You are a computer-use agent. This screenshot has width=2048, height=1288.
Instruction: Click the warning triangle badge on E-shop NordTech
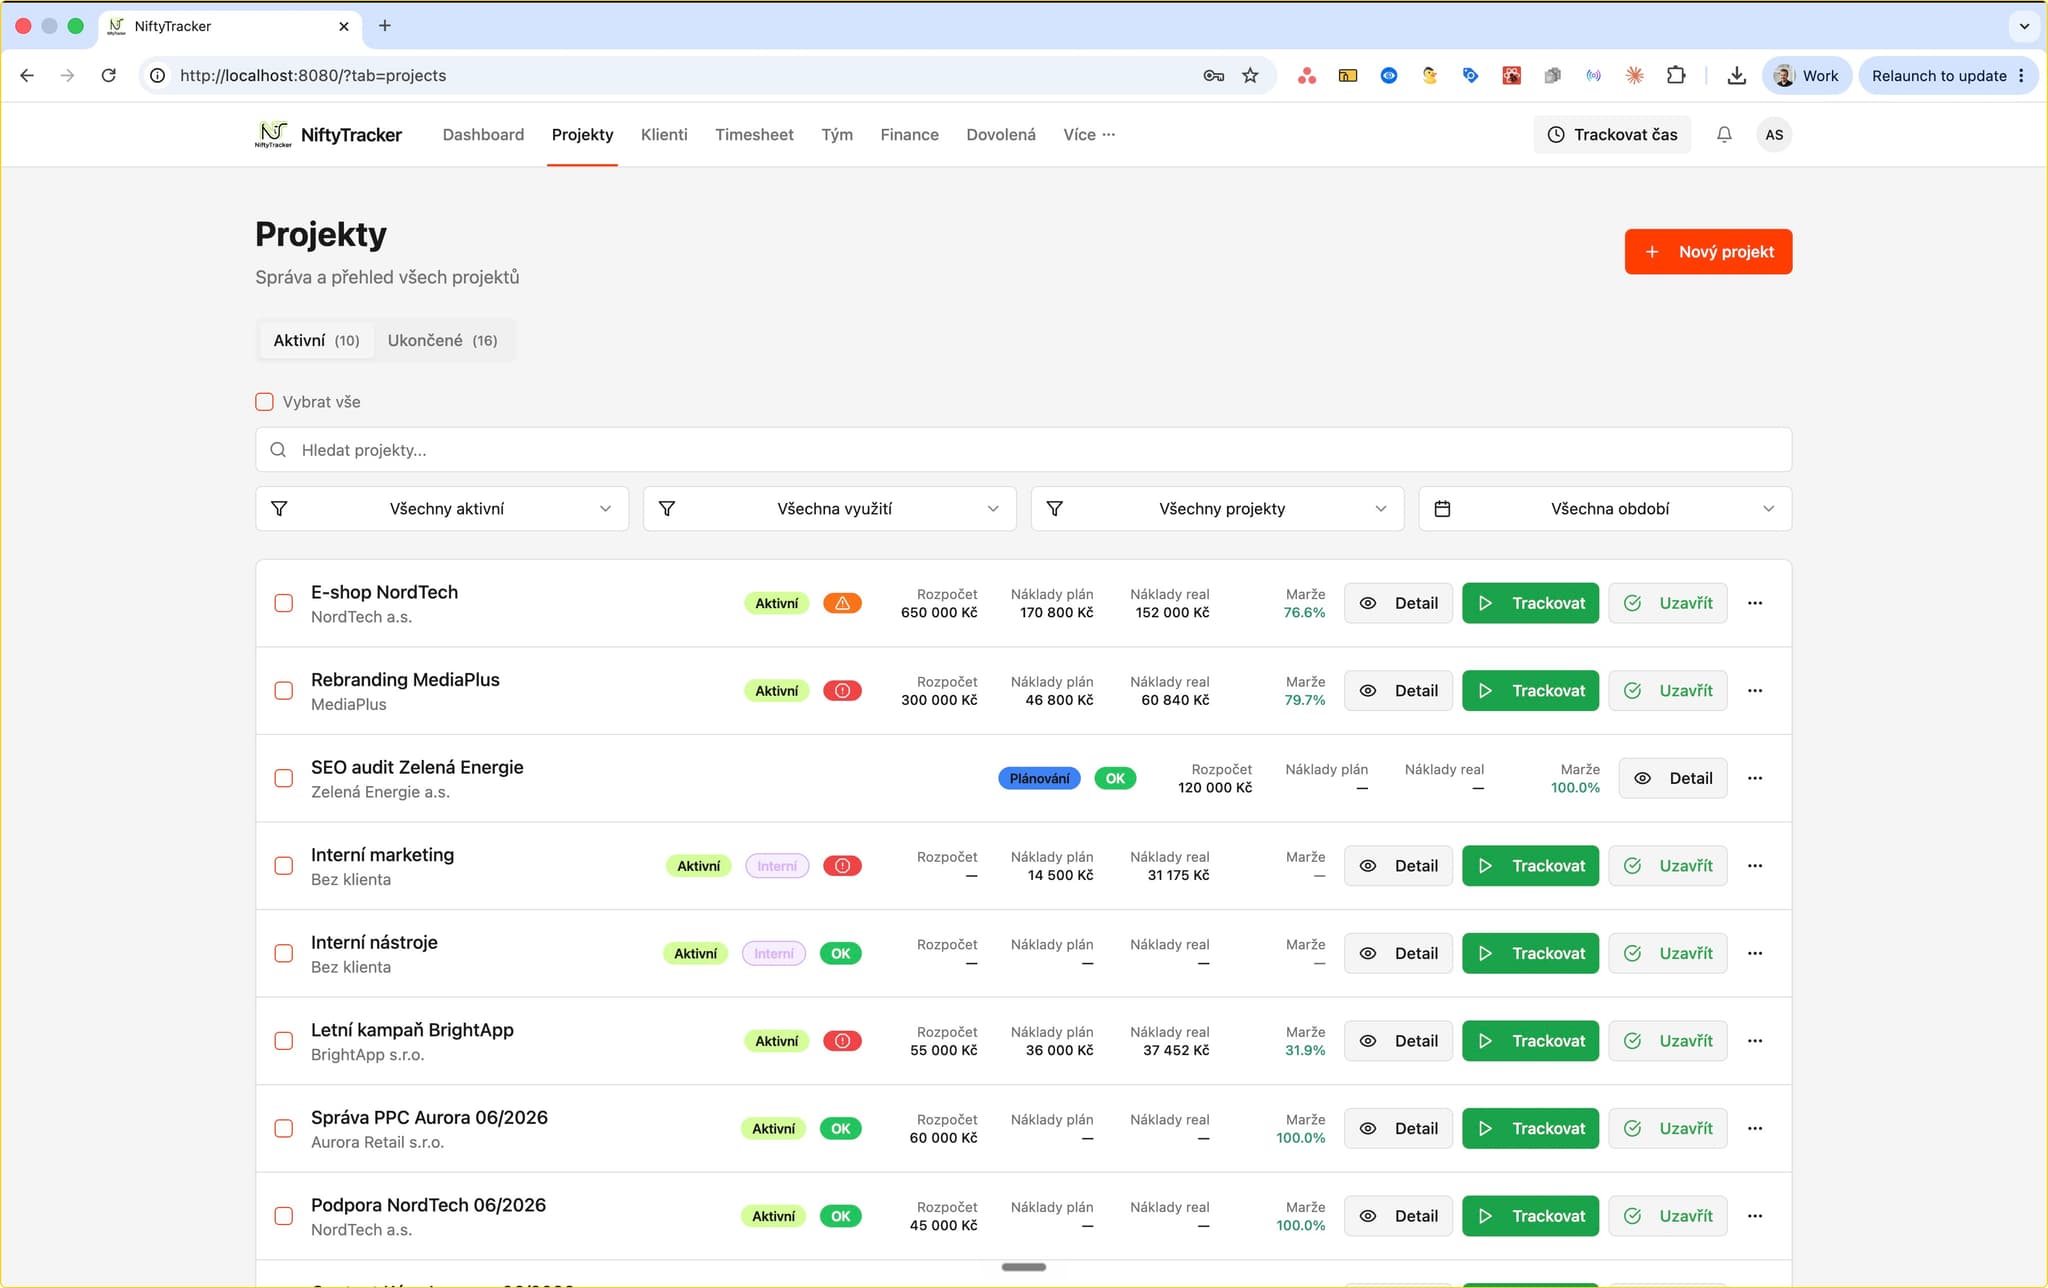[842, 603]
